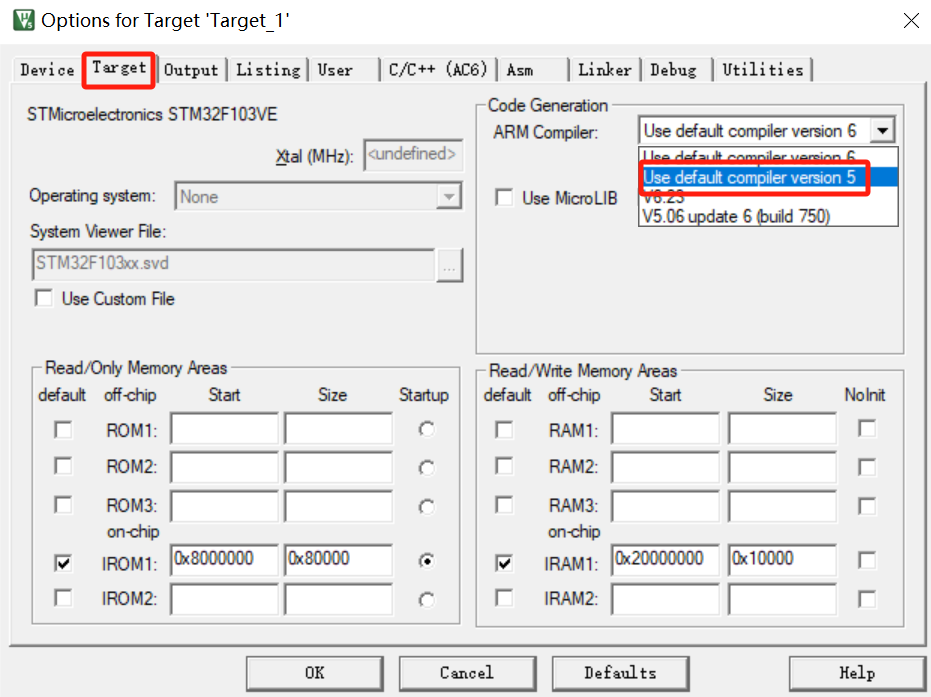Viewport: 931px width, 697px height.
Task: Open the Output tab
Action: point(191,70)
